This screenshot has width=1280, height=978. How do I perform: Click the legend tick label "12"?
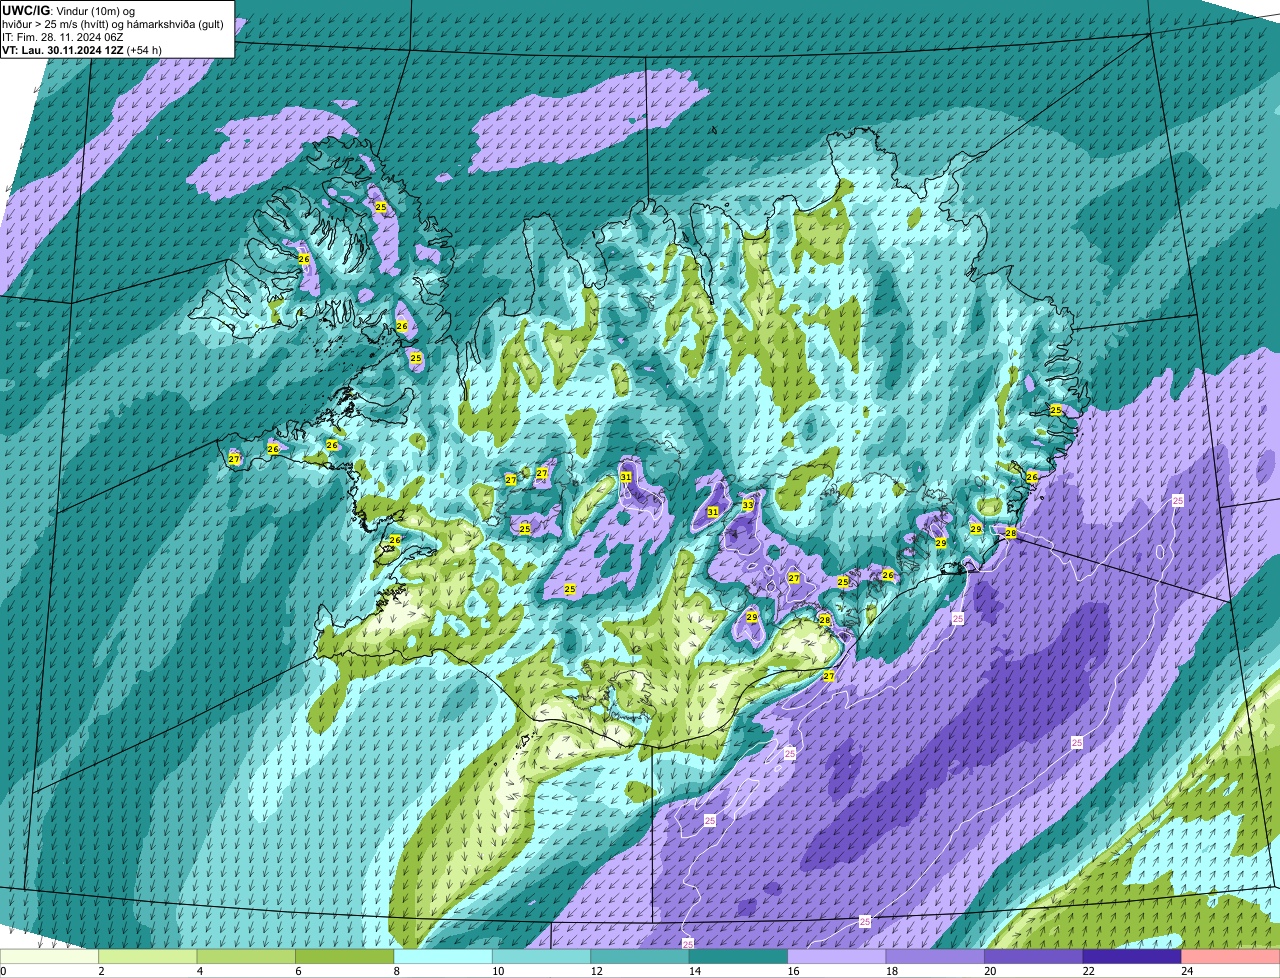[595, 971]
